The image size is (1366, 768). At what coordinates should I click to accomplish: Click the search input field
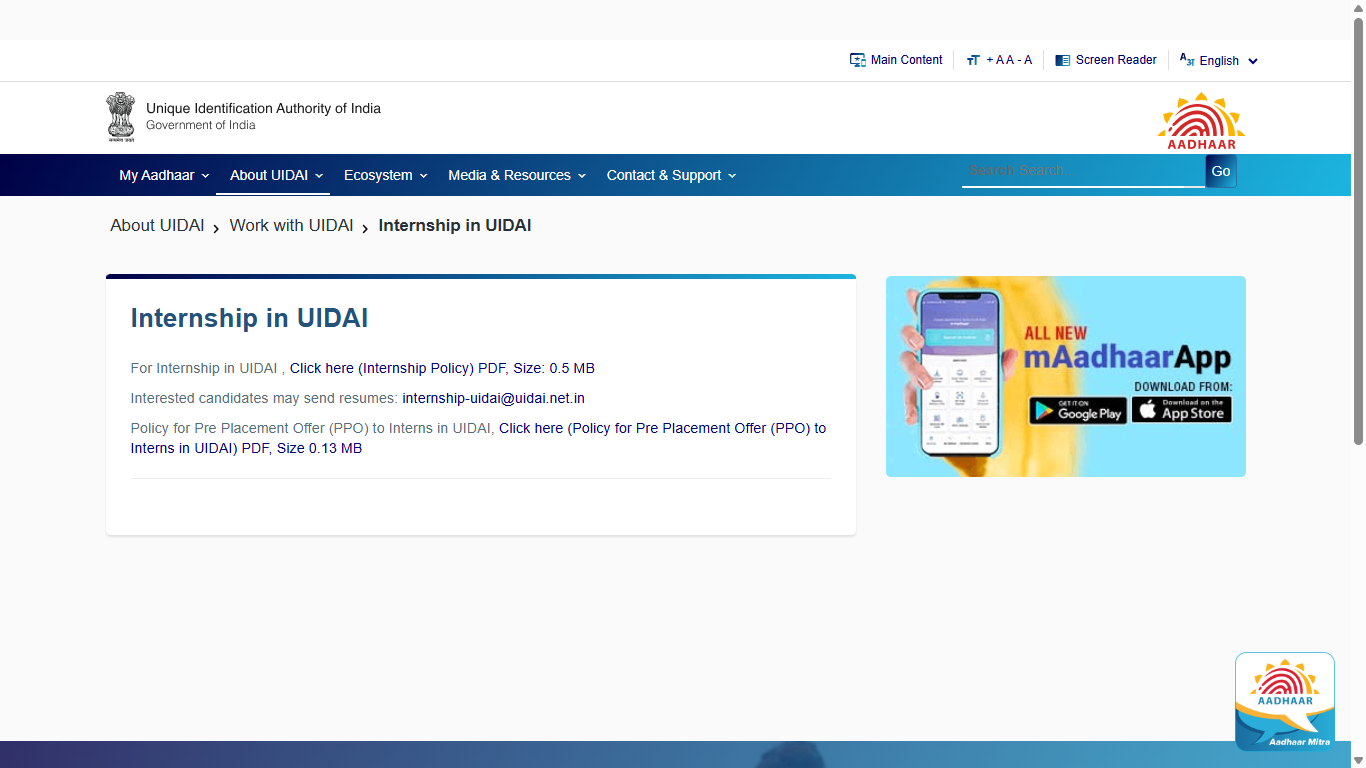1083,171
